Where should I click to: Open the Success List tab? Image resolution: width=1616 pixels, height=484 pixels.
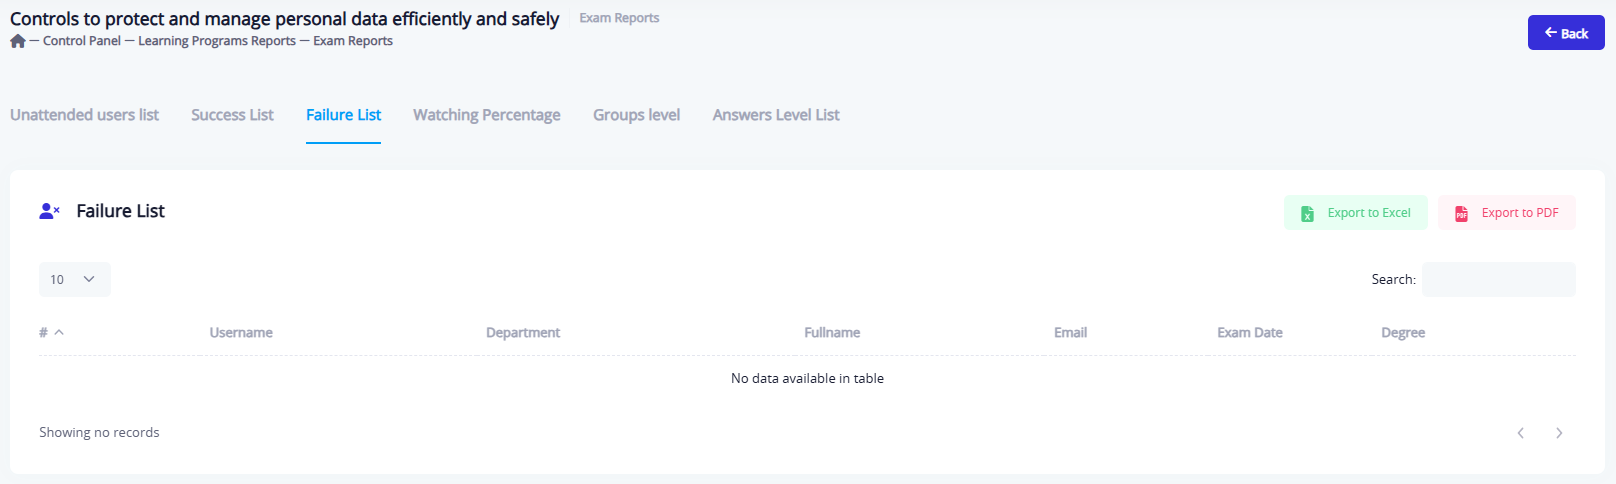coord(232,115)
